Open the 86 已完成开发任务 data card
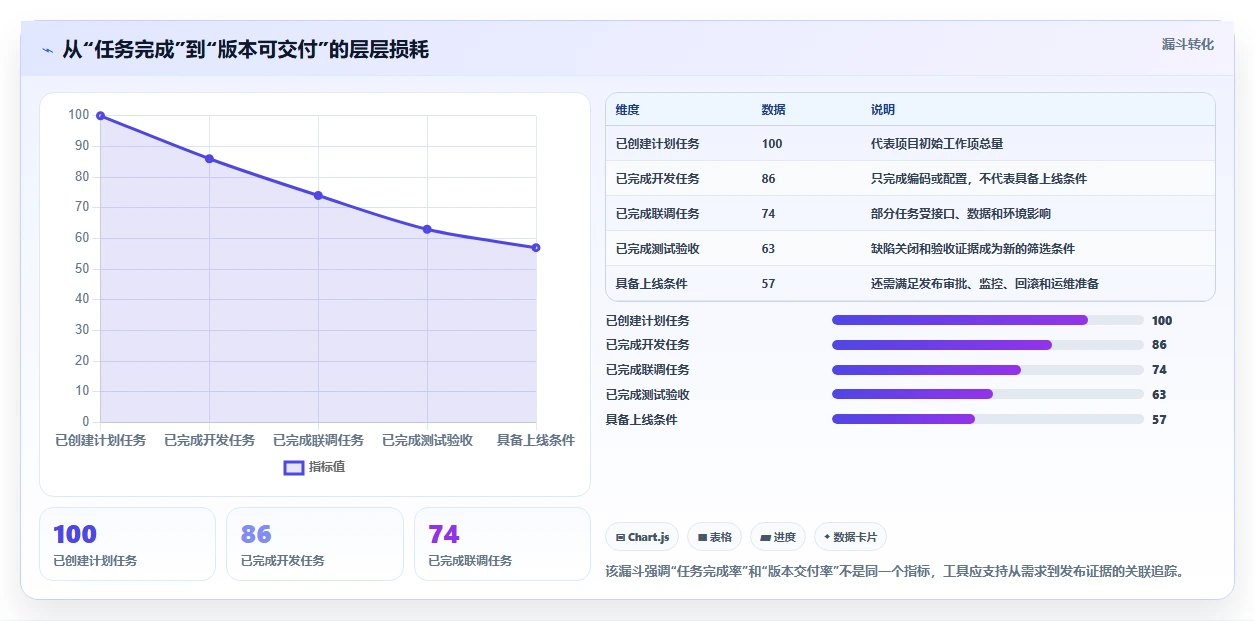Image resolution: width=1255 pixels, height=621 pixels. pos(315,544)
